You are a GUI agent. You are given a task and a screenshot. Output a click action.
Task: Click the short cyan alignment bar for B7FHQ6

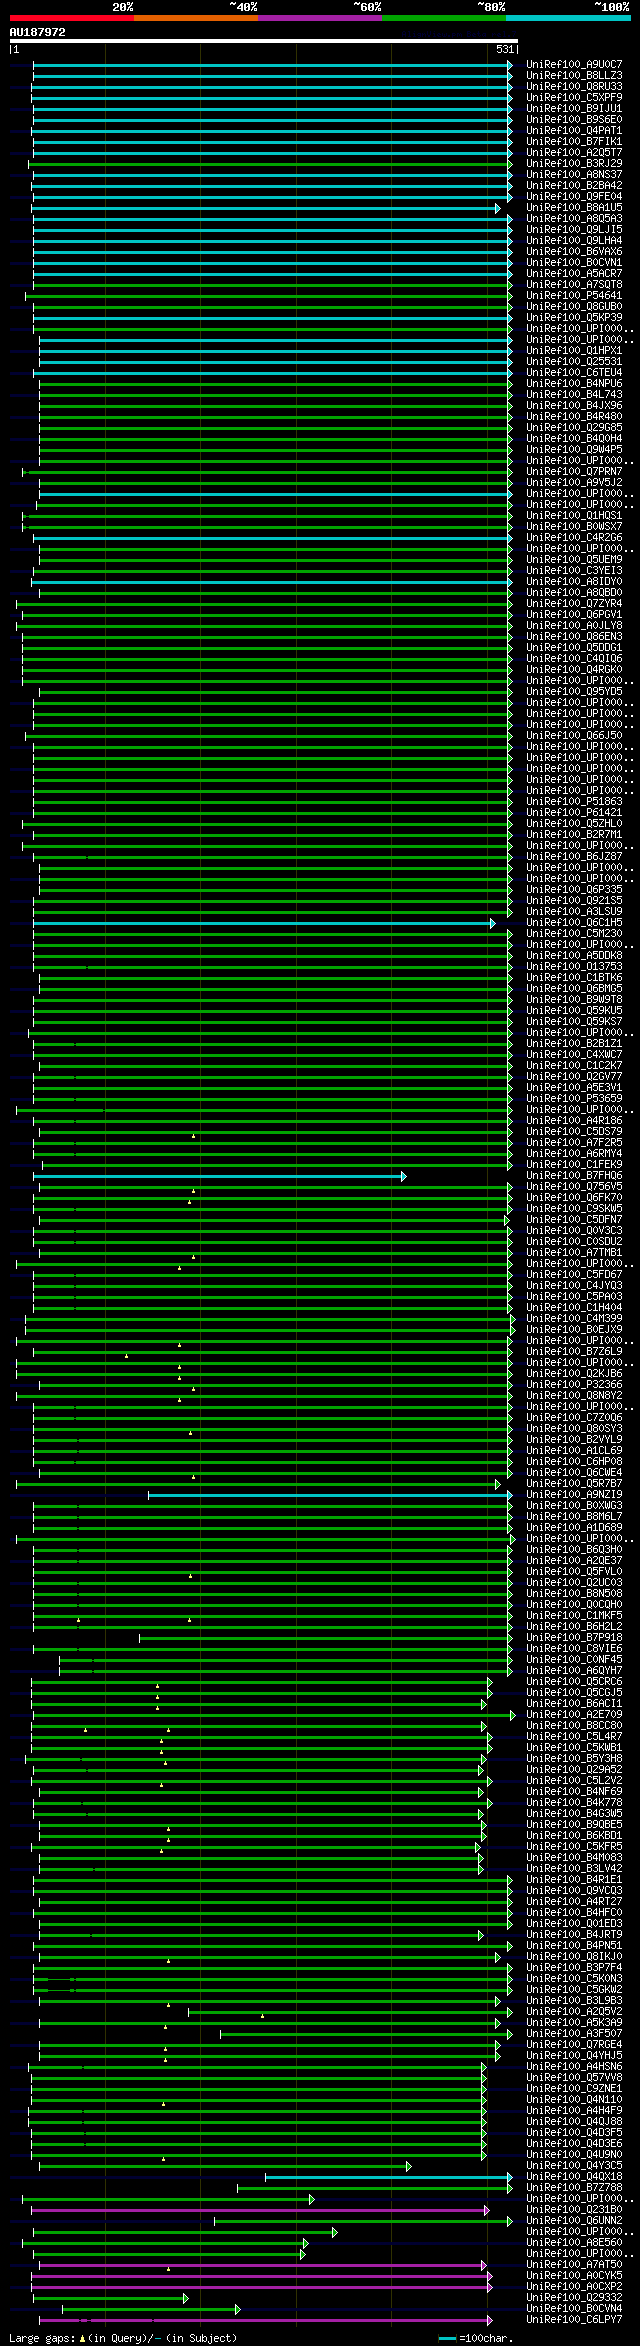pos(219,1177)
